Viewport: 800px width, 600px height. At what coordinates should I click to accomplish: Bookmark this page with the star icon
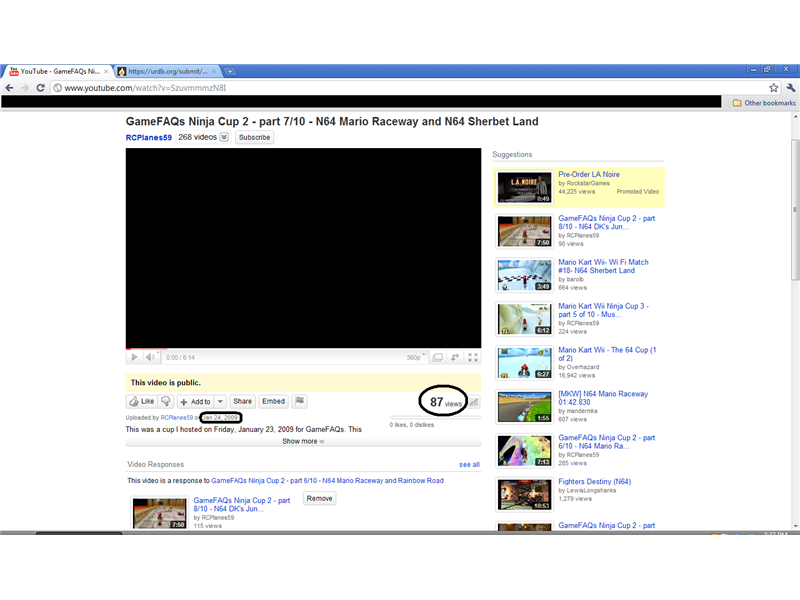[772, 88]
